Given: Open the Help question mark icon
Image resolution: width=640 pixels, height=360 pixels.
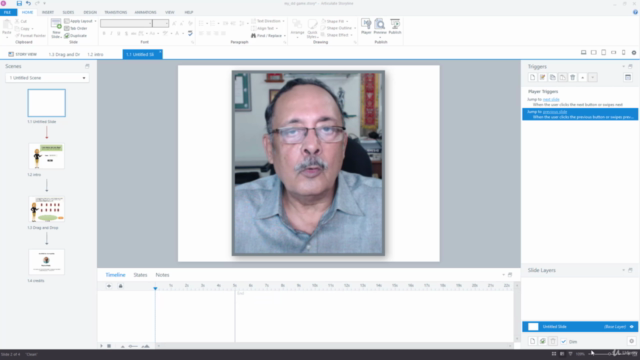Looking at the screenshot, I should (635, 12).
